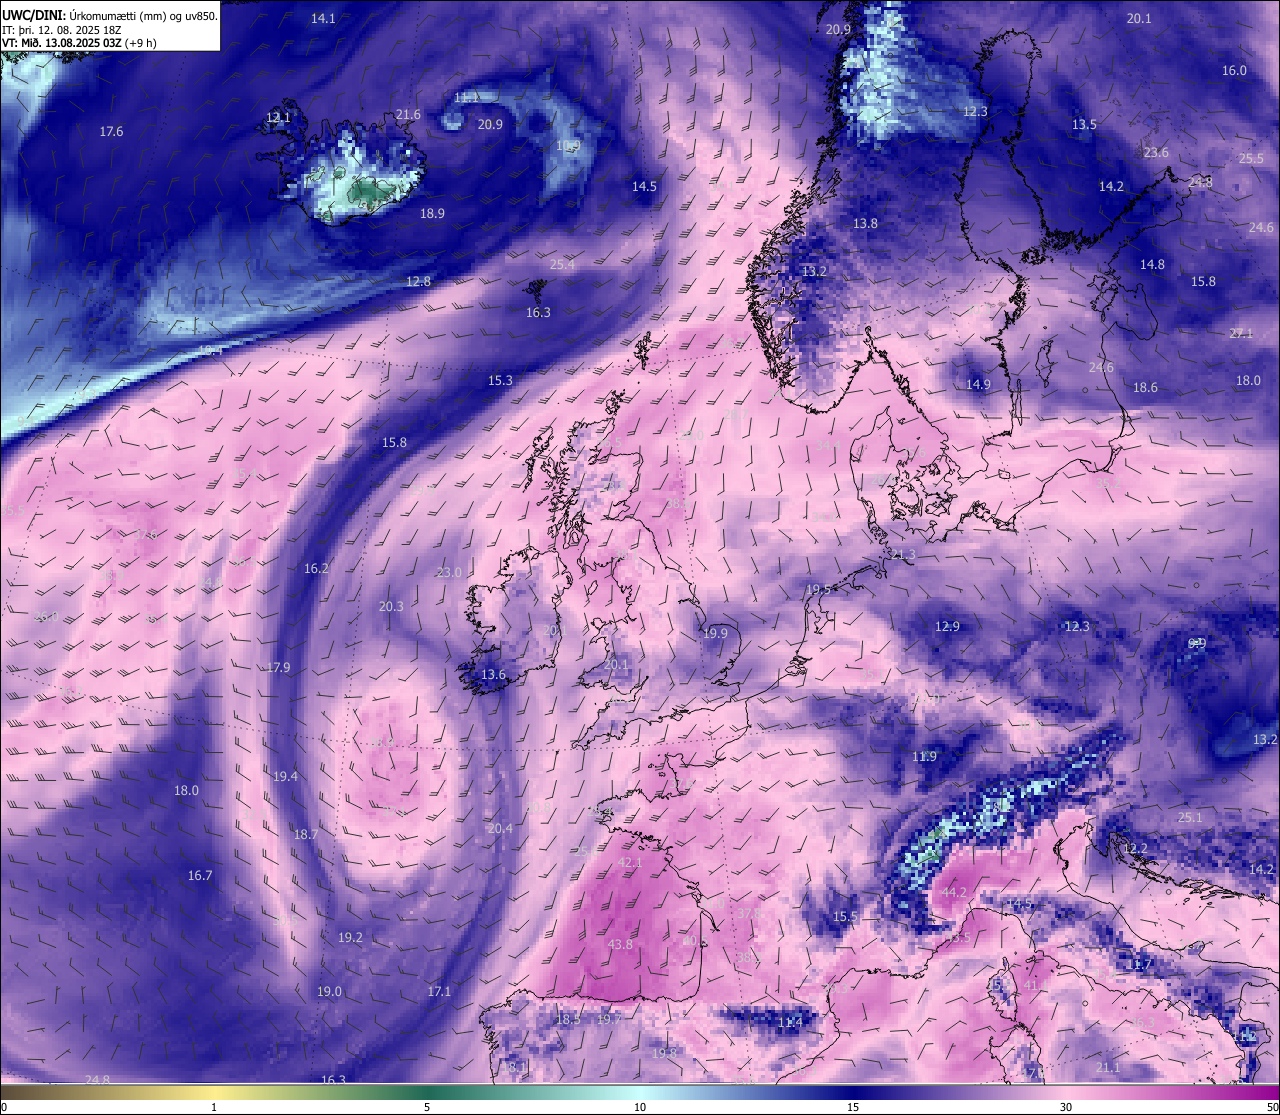This screenshot has height=1115, width=1280.
Task: Click the value '18.7' in the Atlantic
Action: click(306, 835)
